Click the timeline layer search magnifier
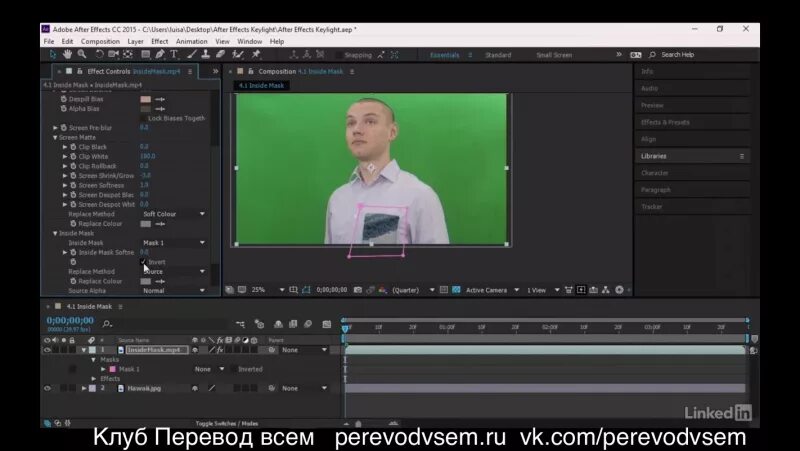800x451 pixels. point(107,323)
